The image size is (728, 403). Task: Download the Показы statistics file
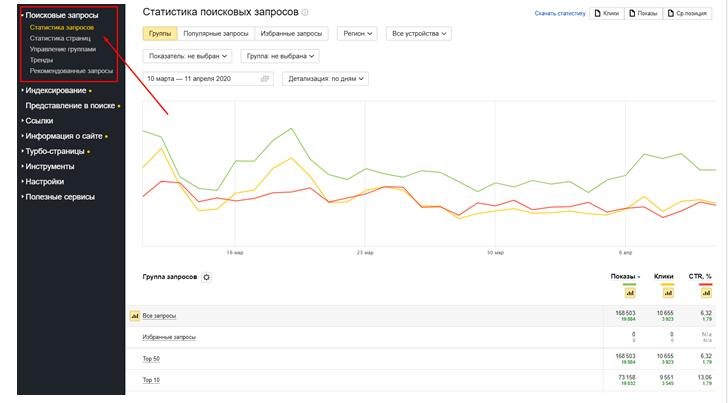(644, 14)
